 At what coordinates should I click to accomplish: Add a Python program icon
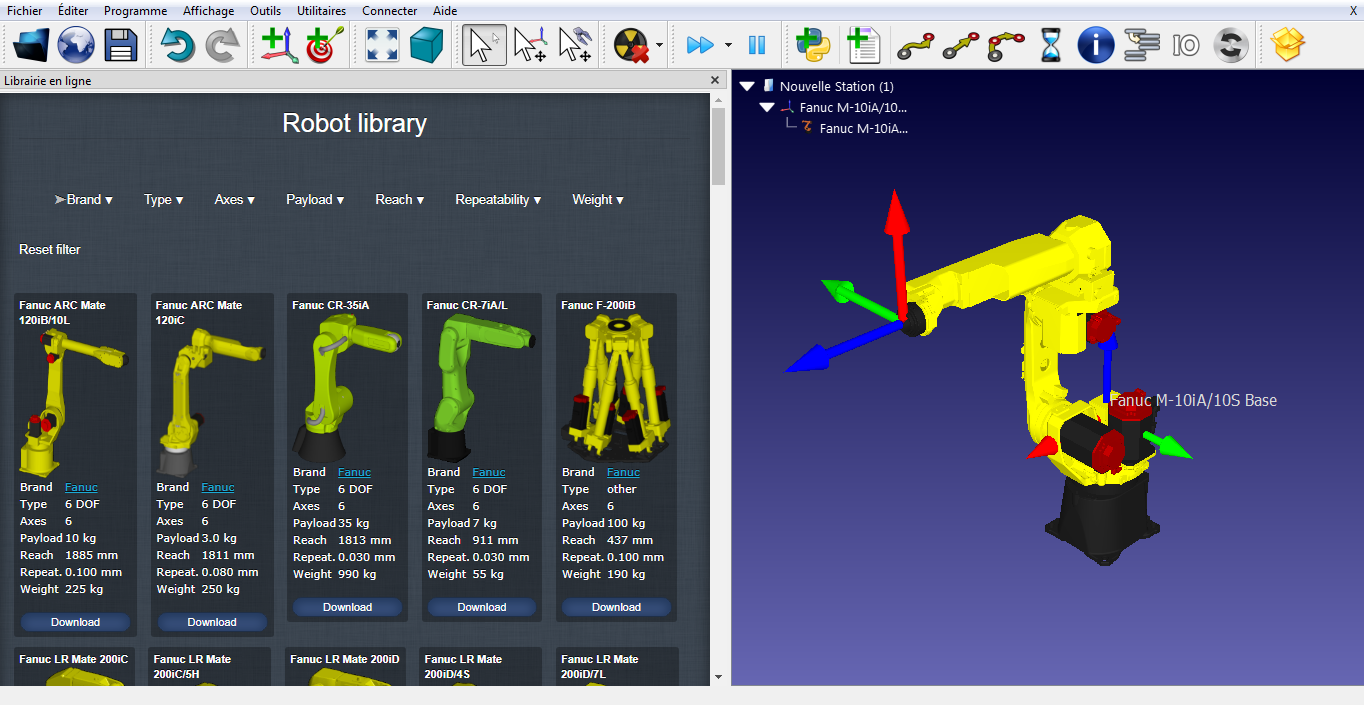pos(813,45)
